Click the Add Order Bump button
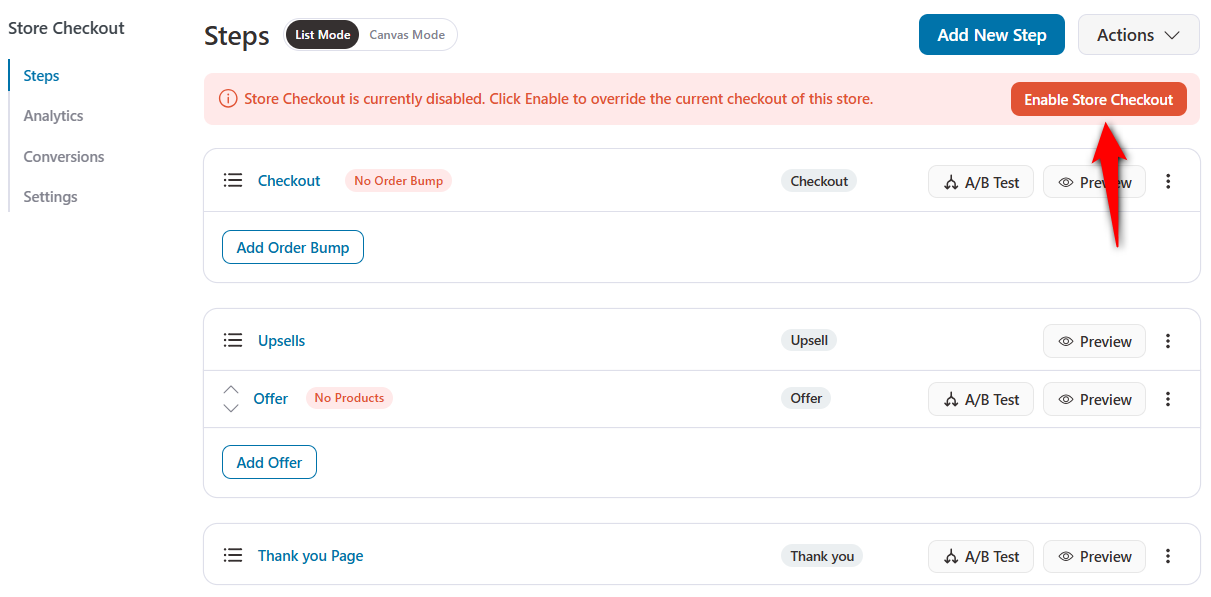This screenshot has height=597, width=1211. coord(293,248)
